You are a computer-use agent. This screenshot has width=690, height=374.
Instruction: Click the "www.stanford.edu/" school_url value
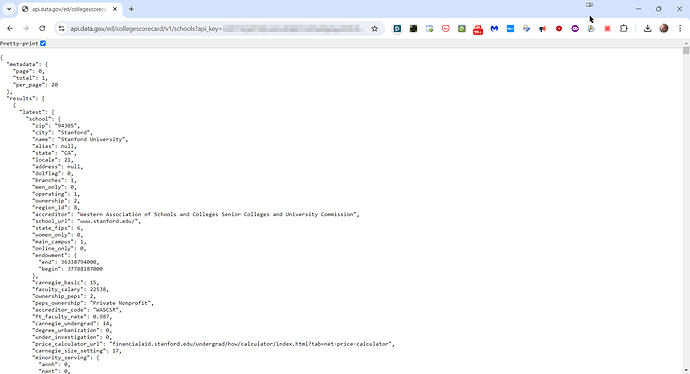(x=108, y=221)
